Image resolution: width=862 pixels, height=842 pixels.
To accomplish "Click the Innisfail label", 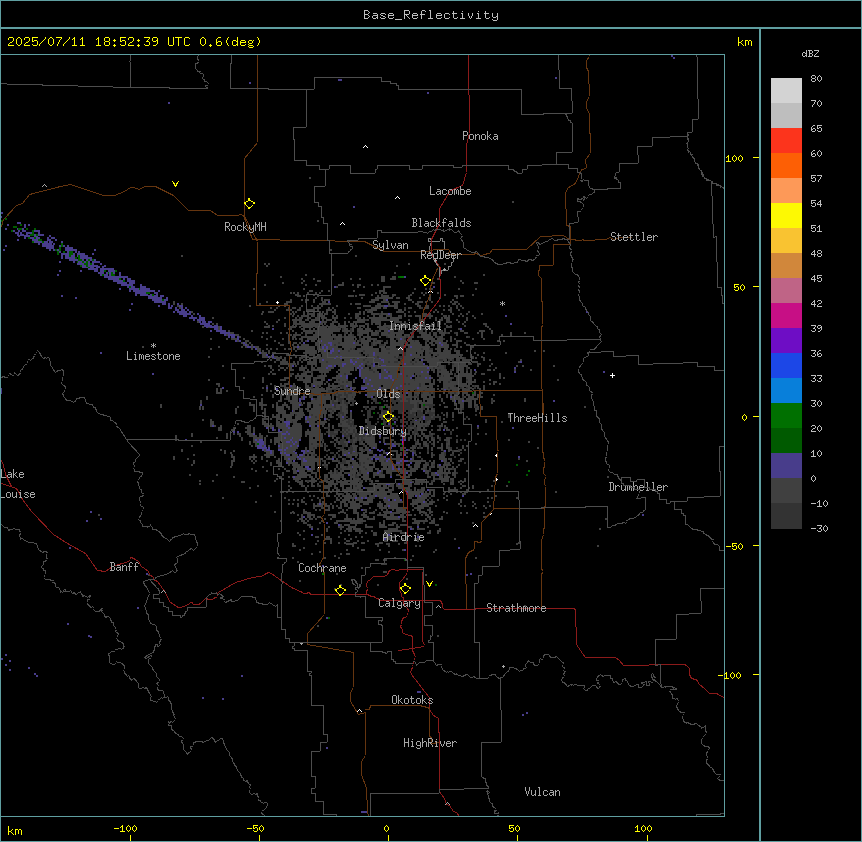I will pos(415,326).
